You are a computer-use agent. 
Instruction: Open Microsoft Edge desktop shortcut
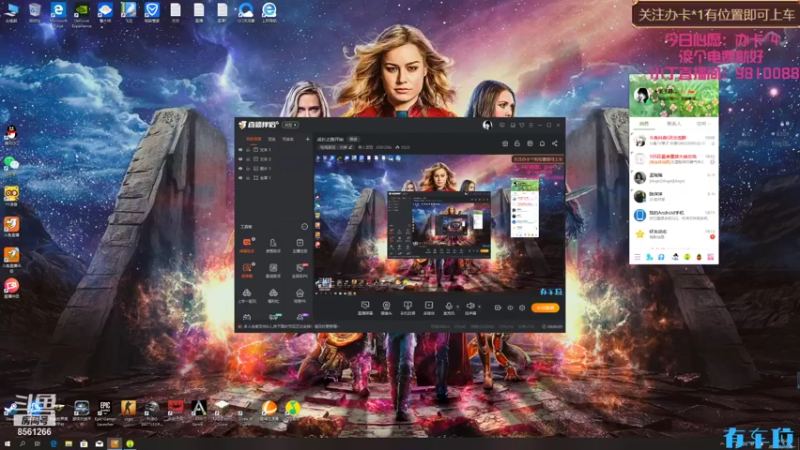pyautogui.click(x=58, y=13)
